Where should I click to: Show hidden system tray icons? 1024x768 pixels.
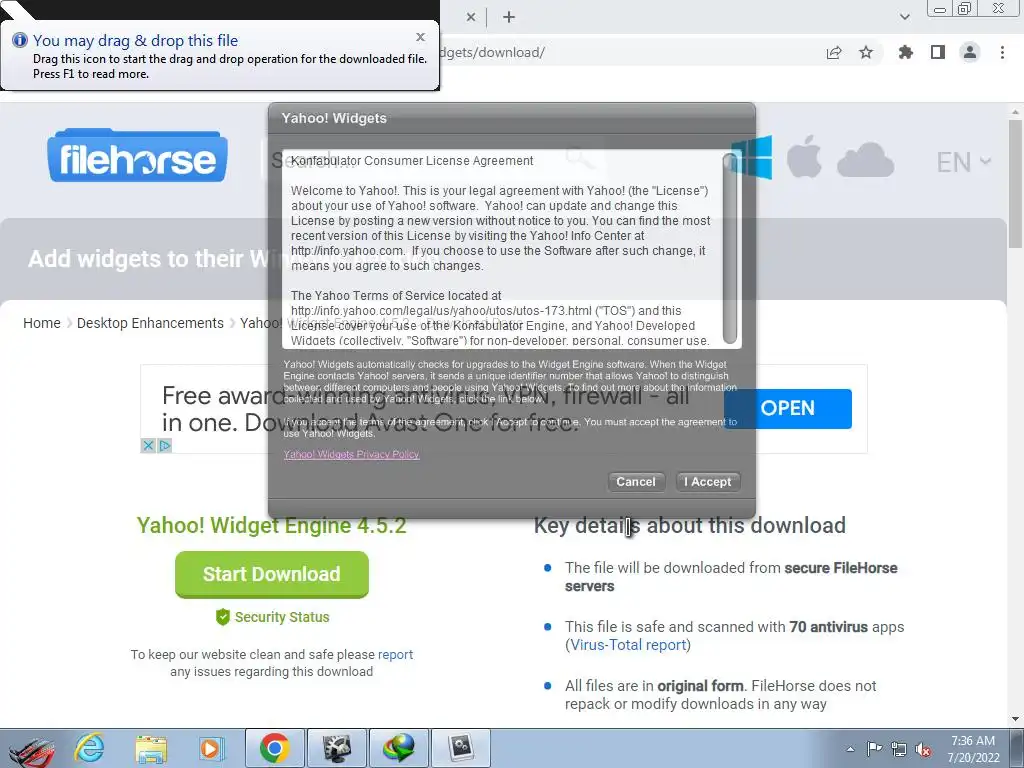tap(850, 749)
